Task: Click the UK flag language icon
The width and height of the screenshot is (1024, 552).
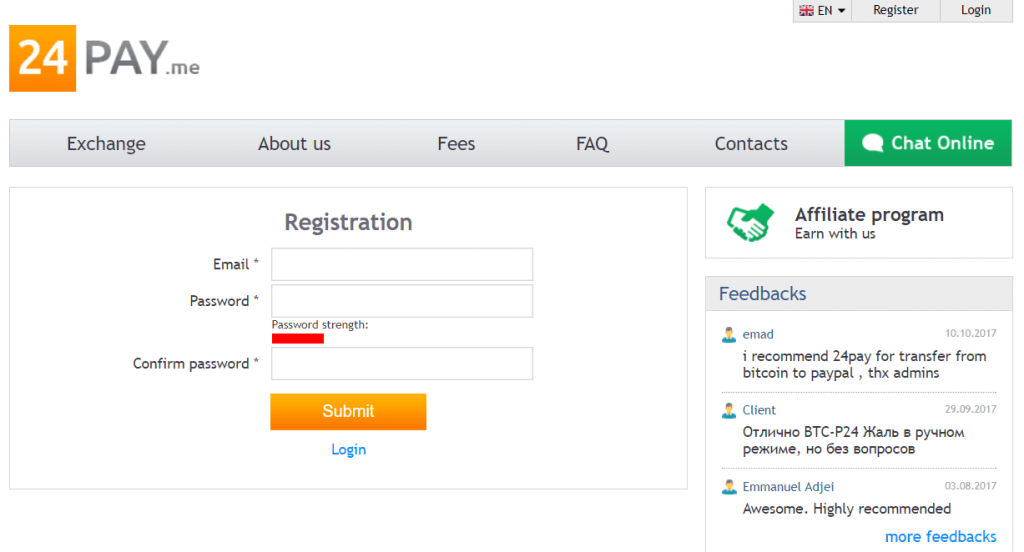Action: point(807,10)
